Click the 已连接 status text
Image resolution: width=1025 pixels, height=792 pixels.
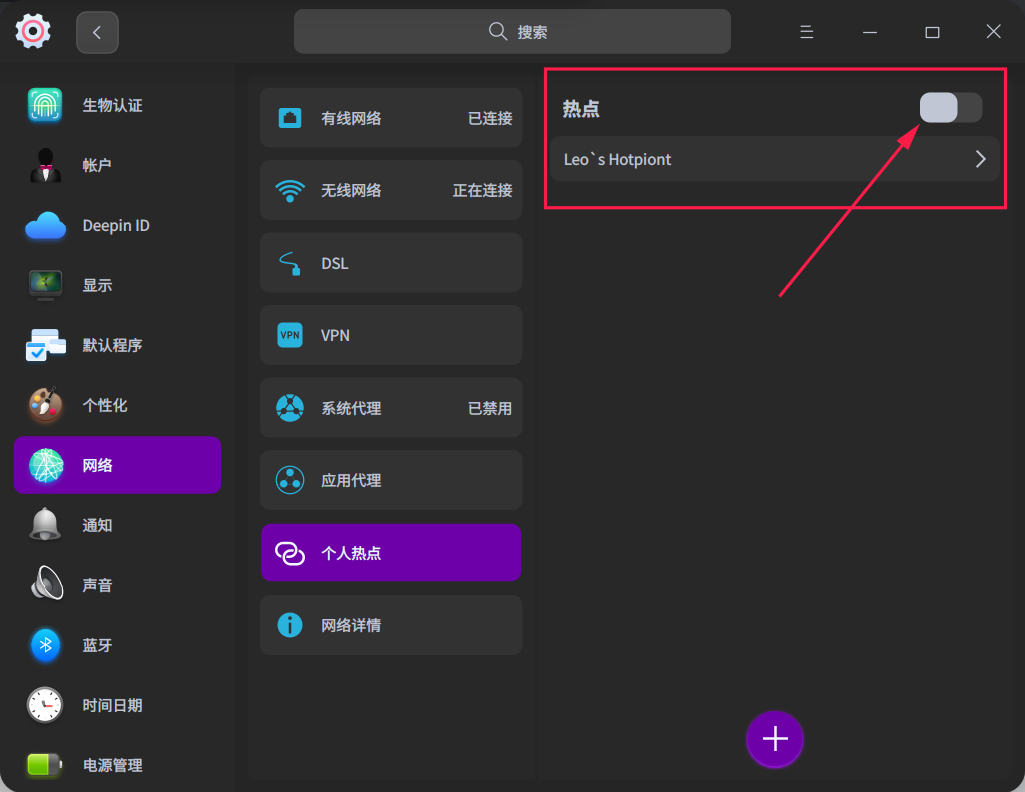coord(490,118)
